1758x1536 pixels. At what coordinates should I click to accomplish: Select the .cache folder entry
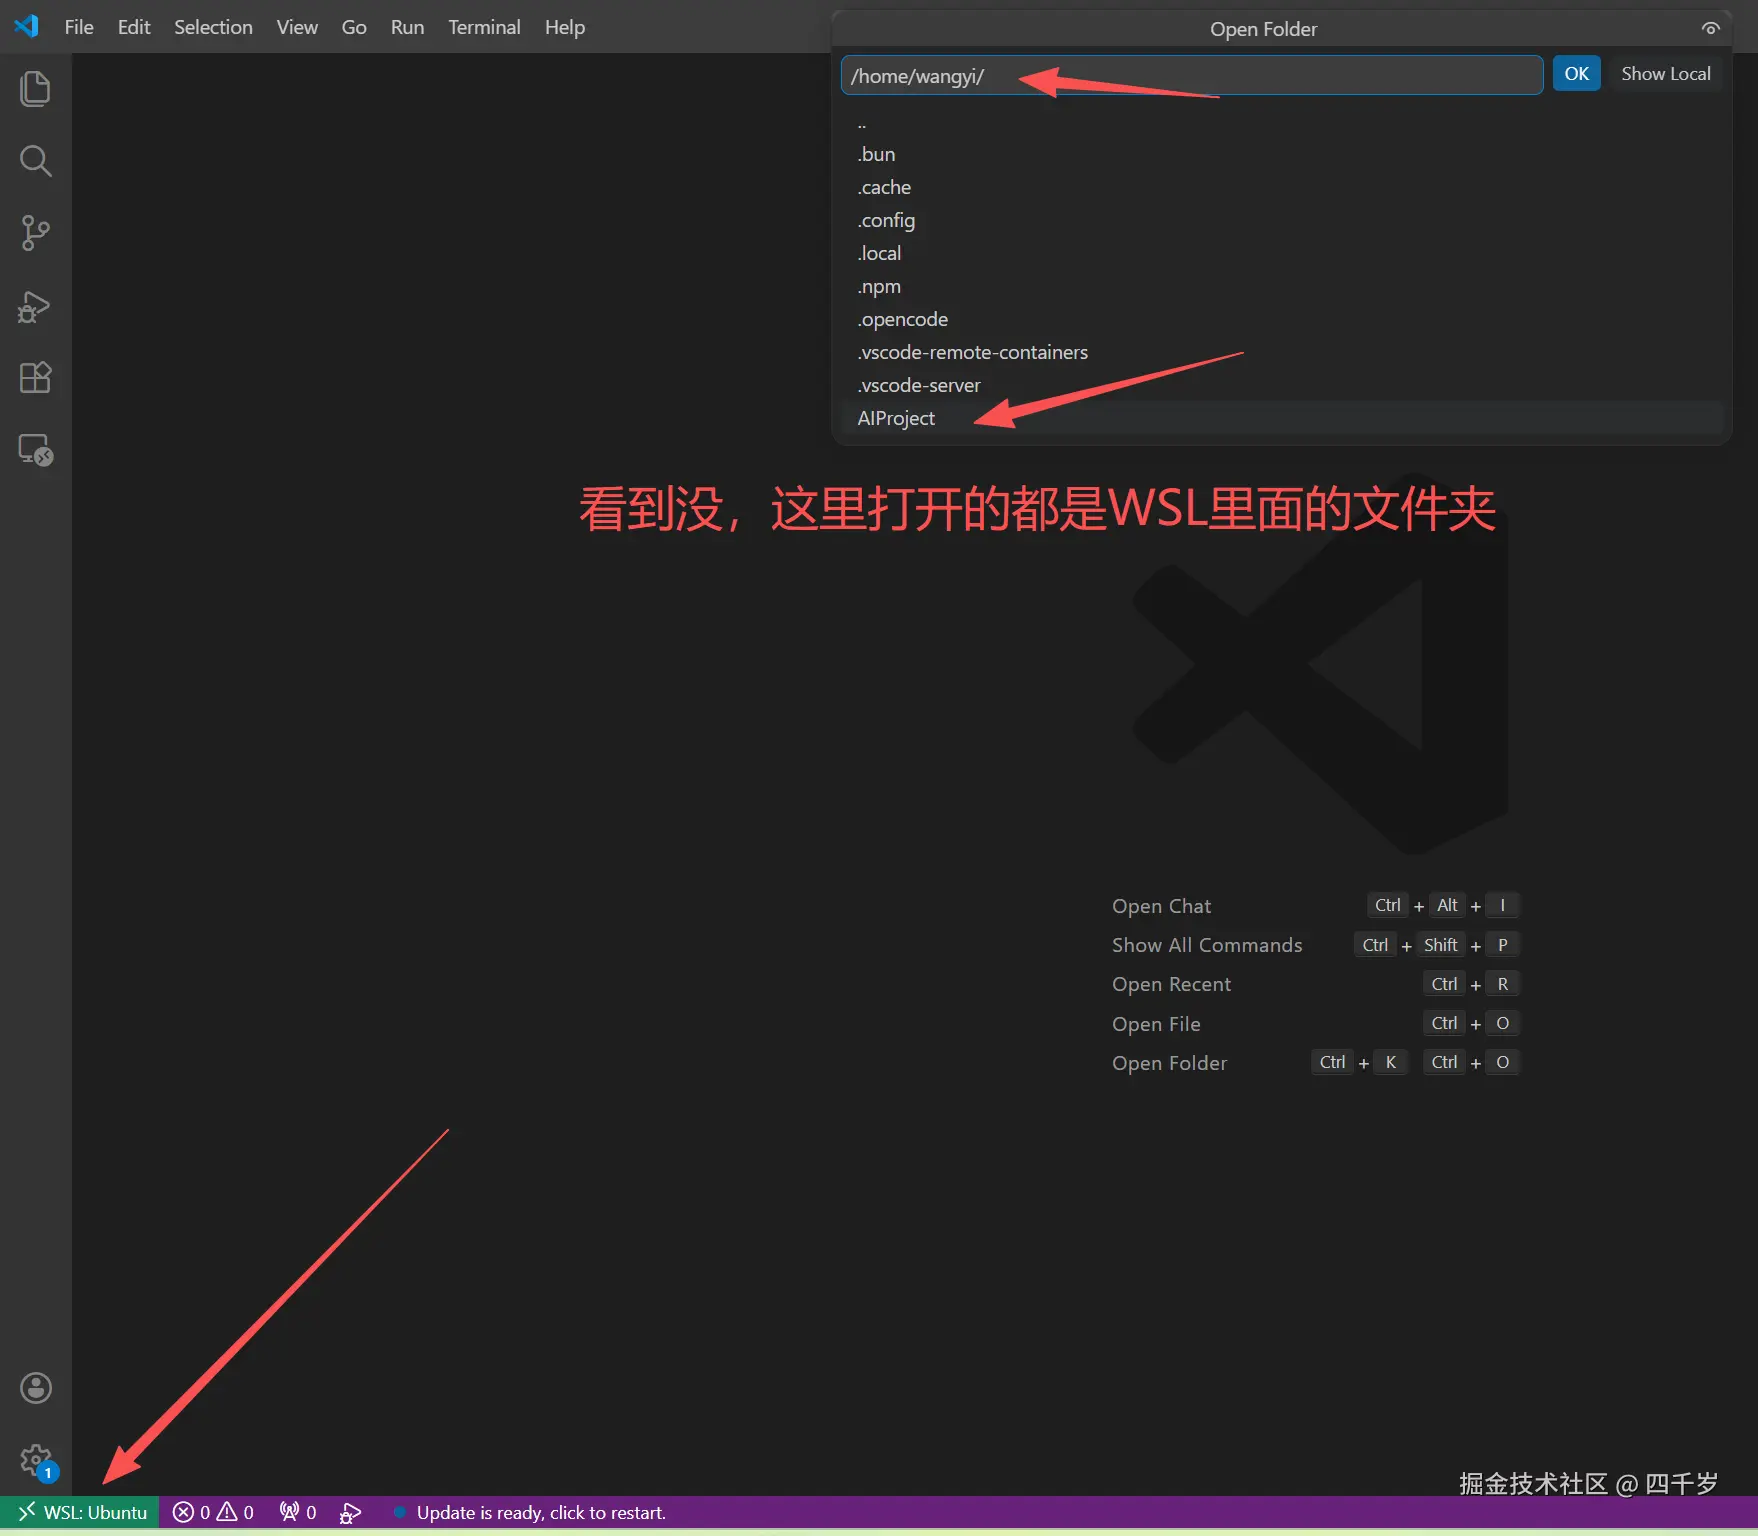click(x=1281, y=187)
